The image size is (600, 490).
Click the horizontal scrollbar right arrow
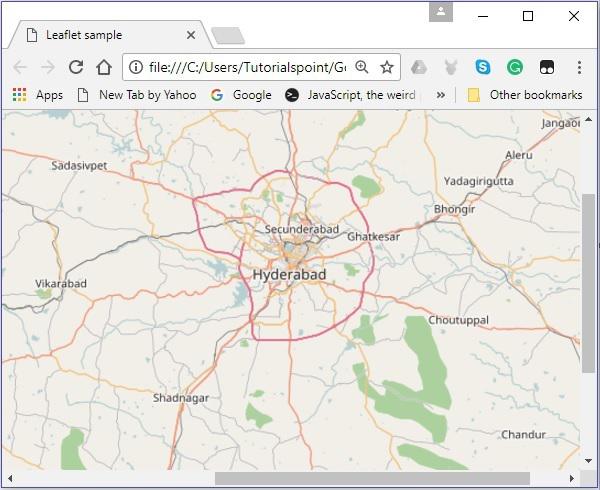click(572, 479)
